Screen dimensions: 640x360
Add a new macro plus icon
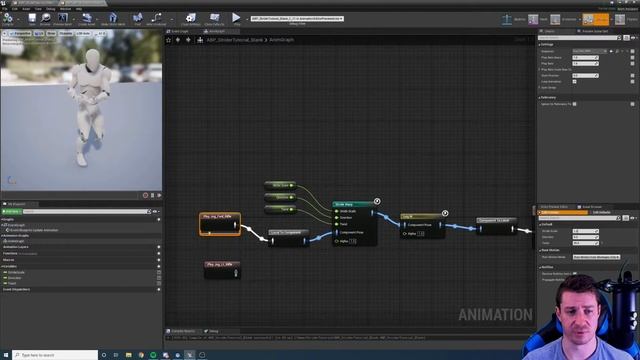click(x=159, y=260)
